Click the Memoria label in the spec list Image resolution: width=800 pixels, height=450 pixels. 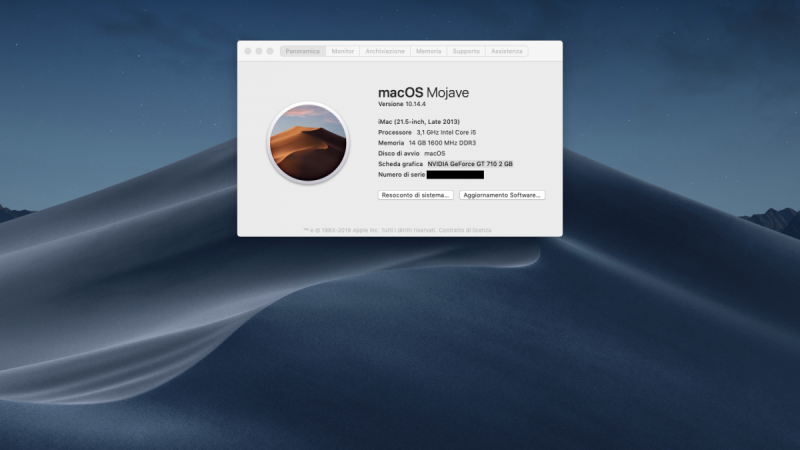391,143
